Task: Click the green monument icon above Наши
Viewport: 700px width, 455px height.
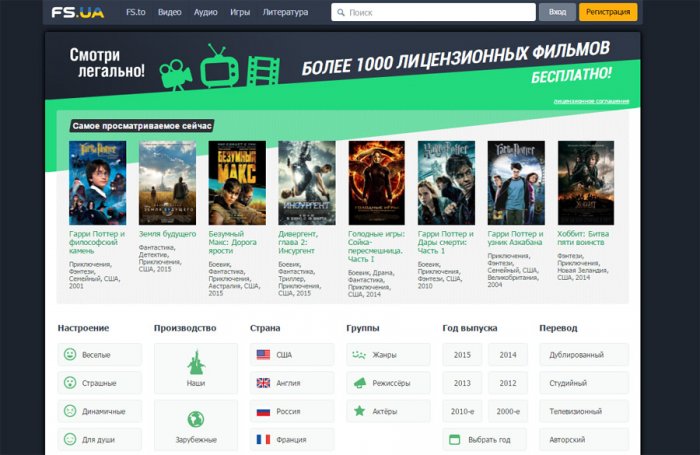Action: pos(196,363)
